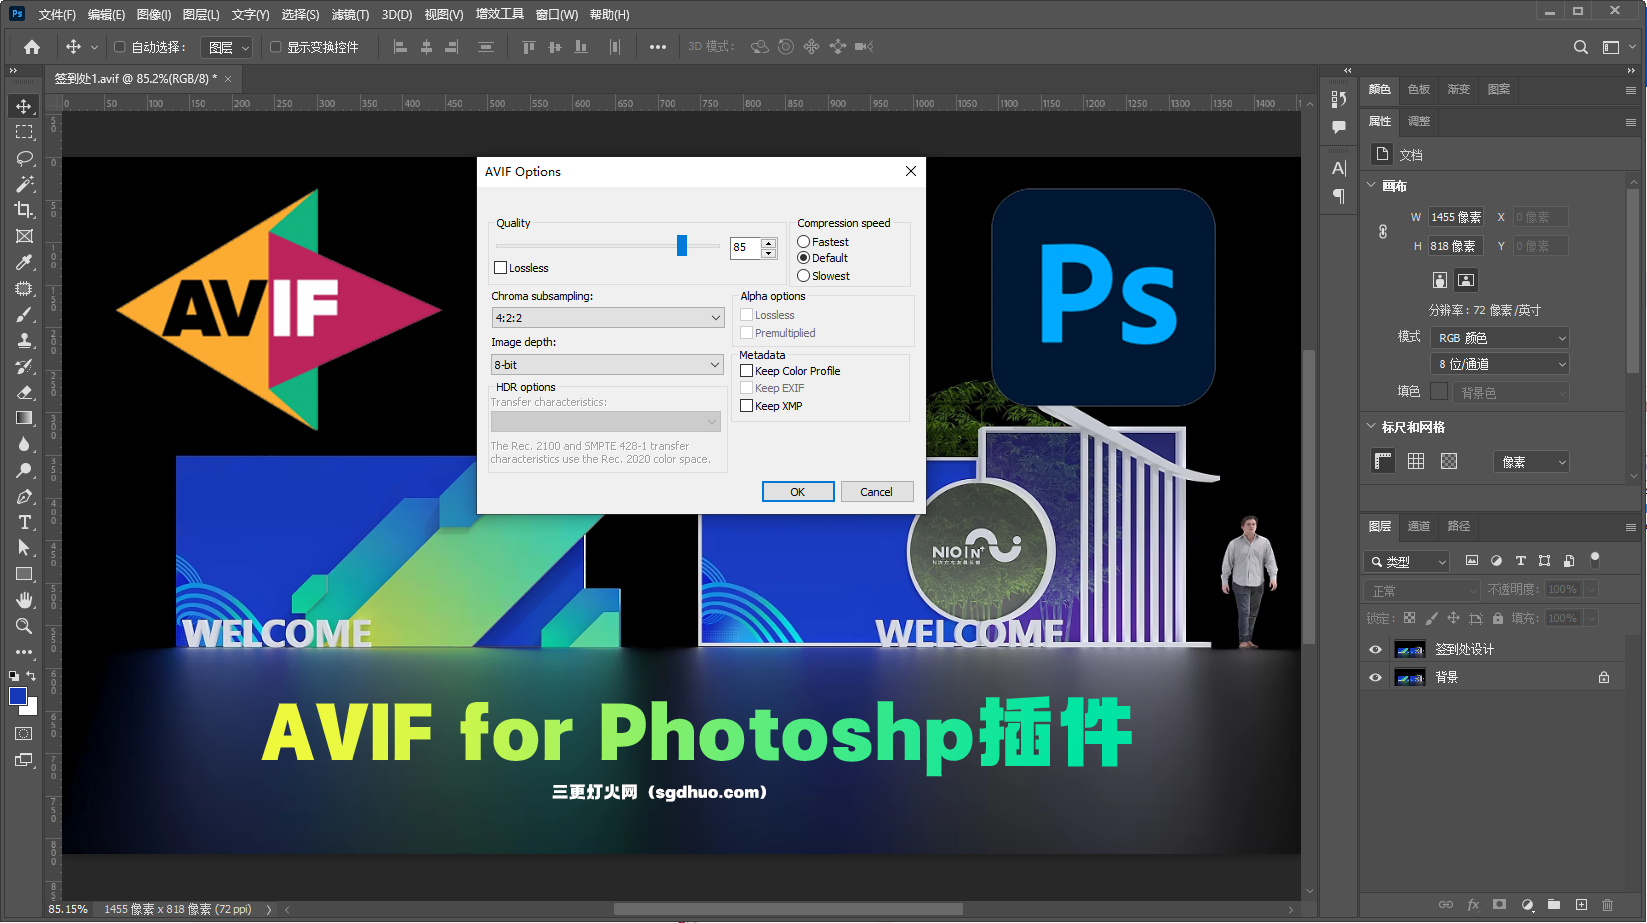Select the Eraser tool
This screenshot has height=923, width=1647.
(x=24, y=392)
